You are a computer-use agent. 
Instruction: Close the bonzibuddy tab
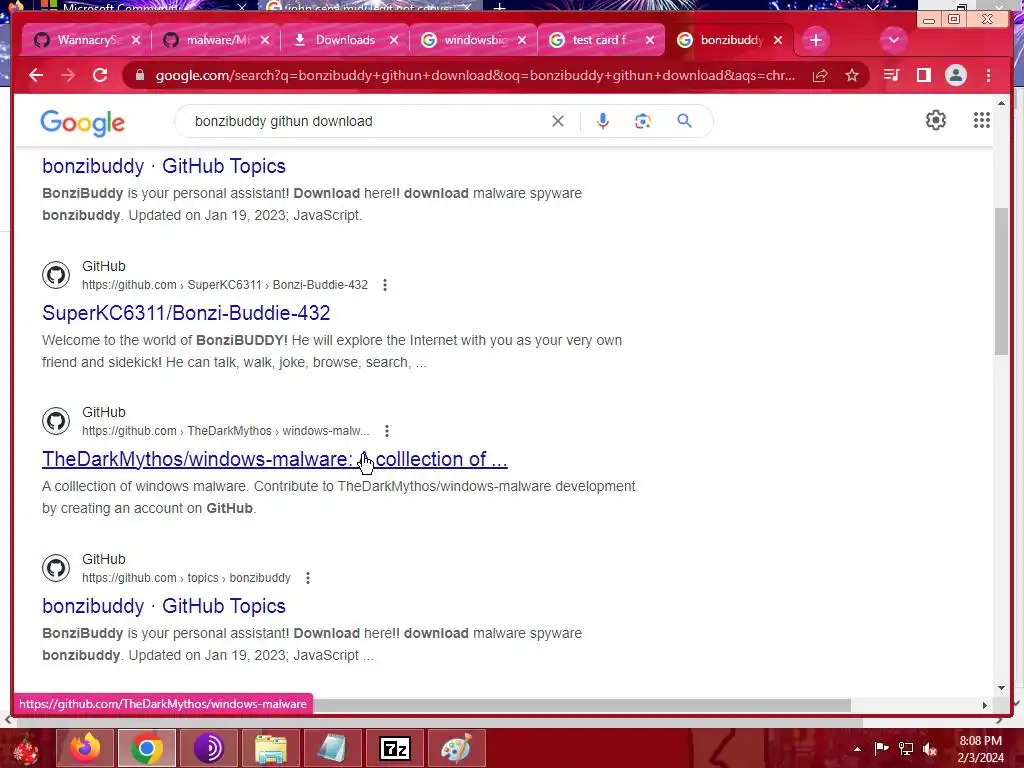coord(778,40)
